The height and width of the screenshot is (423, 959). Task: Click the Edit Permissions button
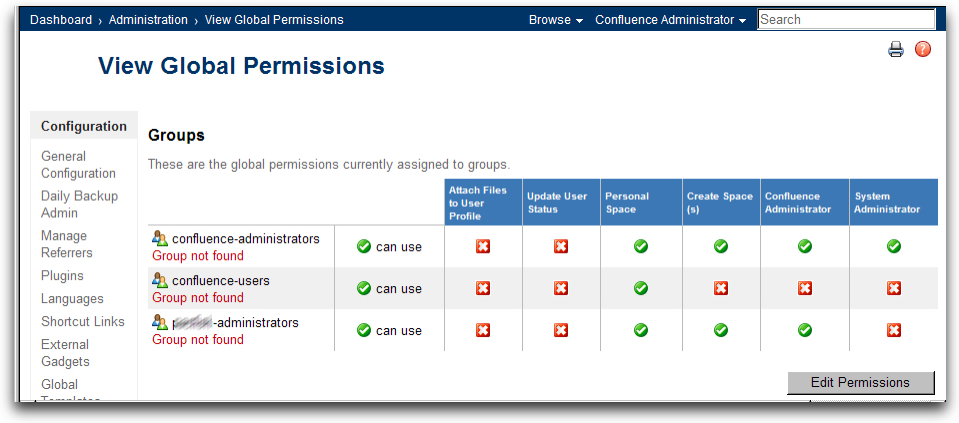(x=861, y=383)
